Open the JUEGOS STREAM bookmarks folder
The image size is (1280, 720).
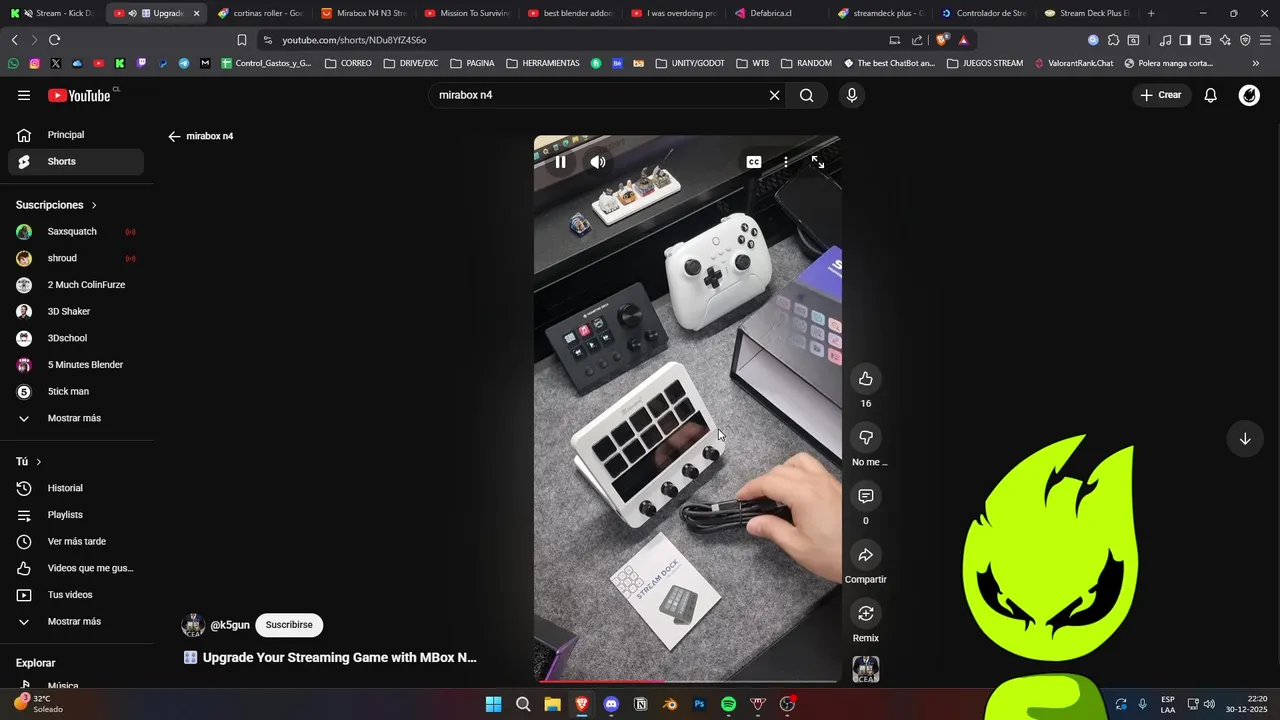pos(985,63)
